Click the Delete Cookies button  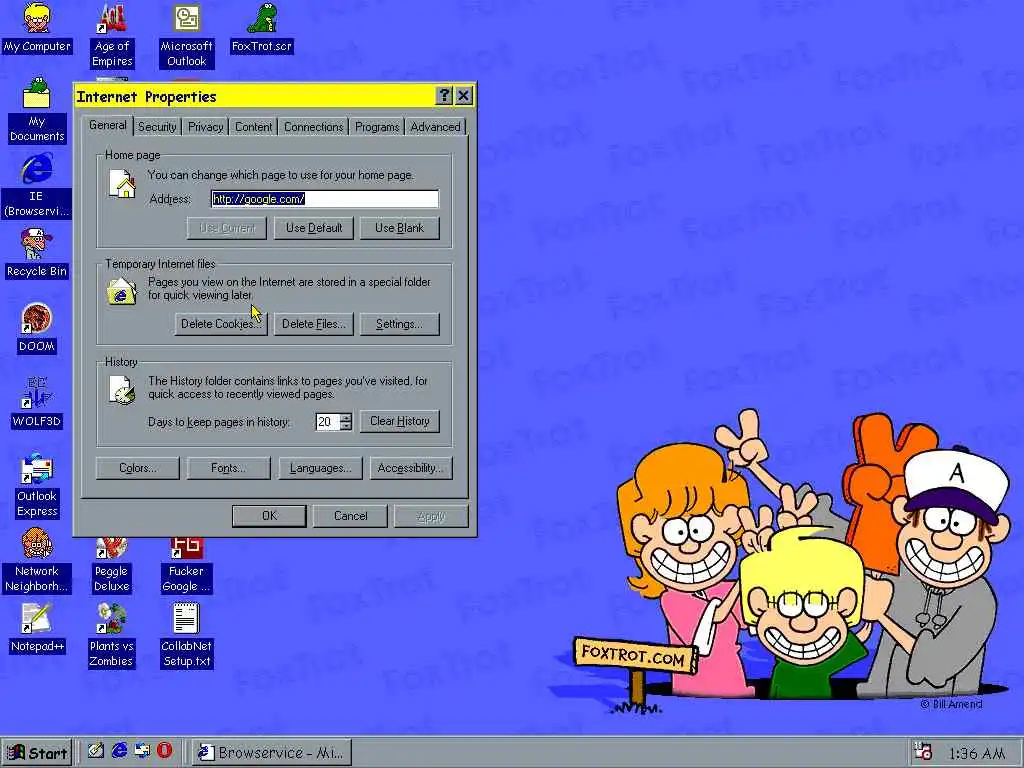[221, 324]
